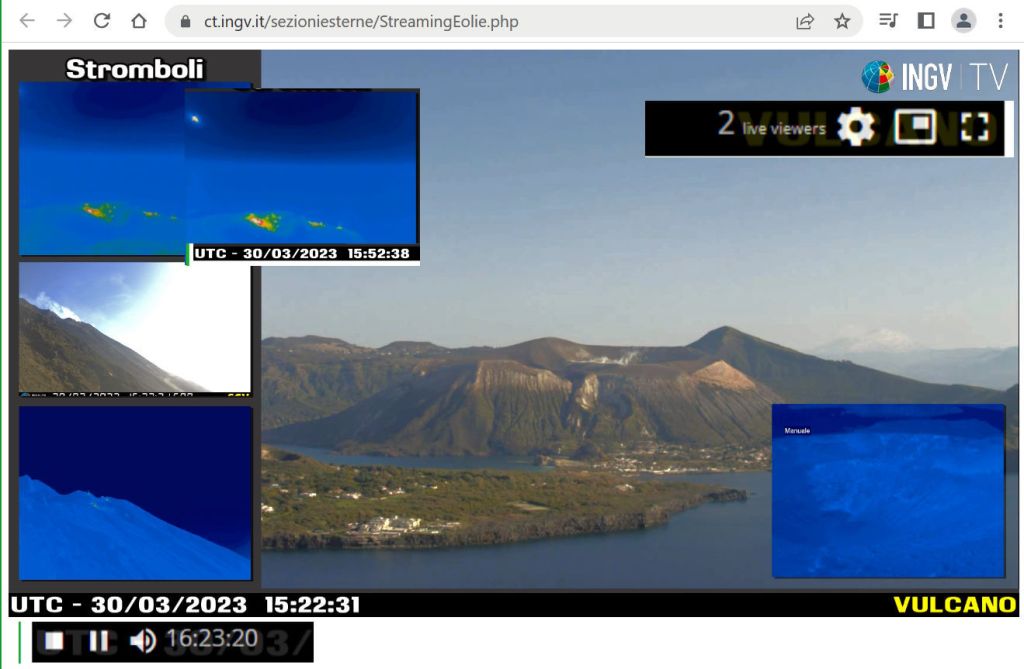The image size is (1024, 669).
Task: Select the Vulcano thermal inset image
Action: point(888,491)
